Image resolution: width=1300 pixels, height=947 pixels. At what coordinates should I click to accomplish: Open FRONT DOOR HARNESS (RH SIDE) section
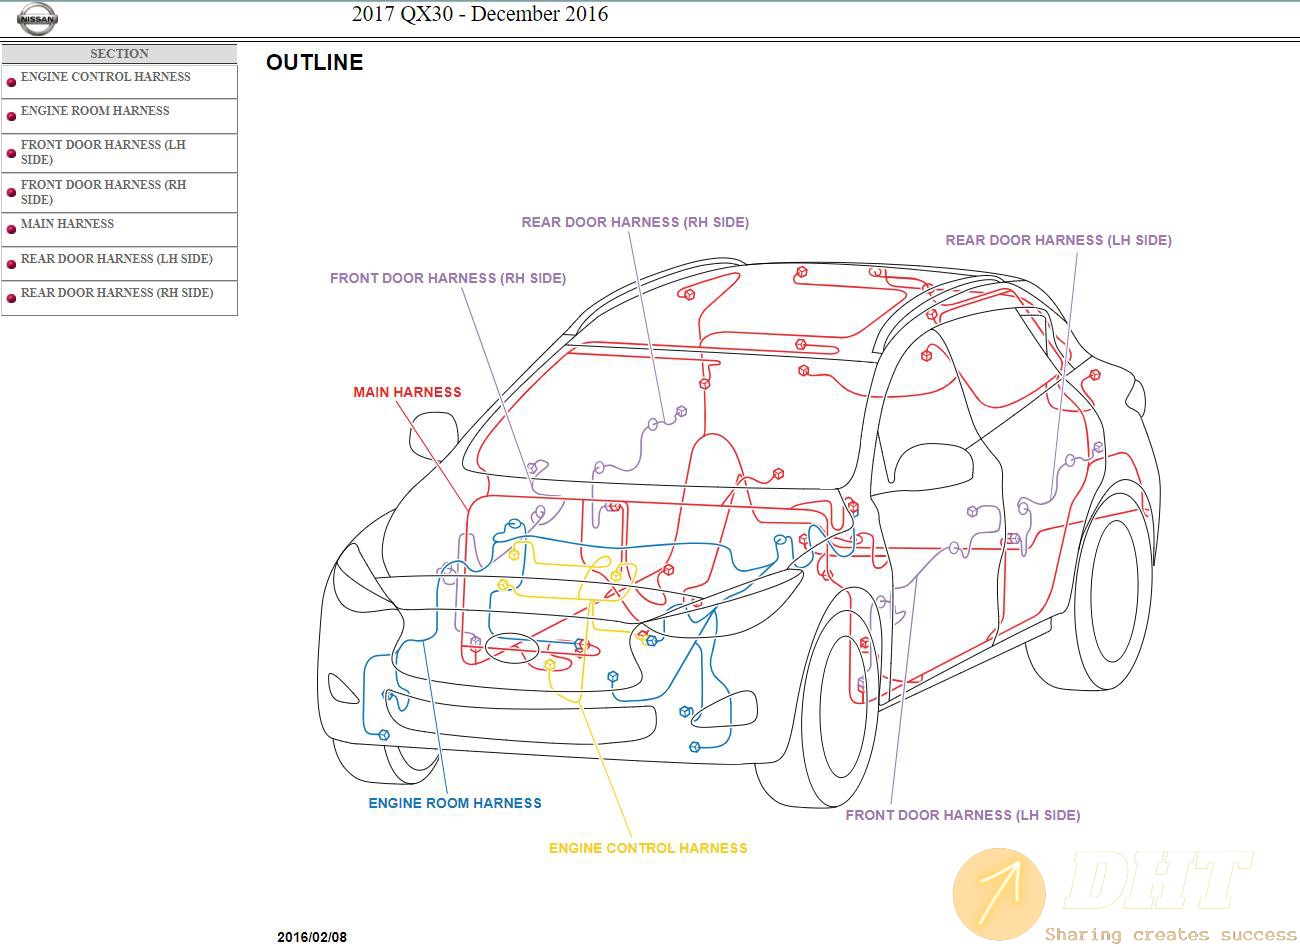click(x=103, y=192)
